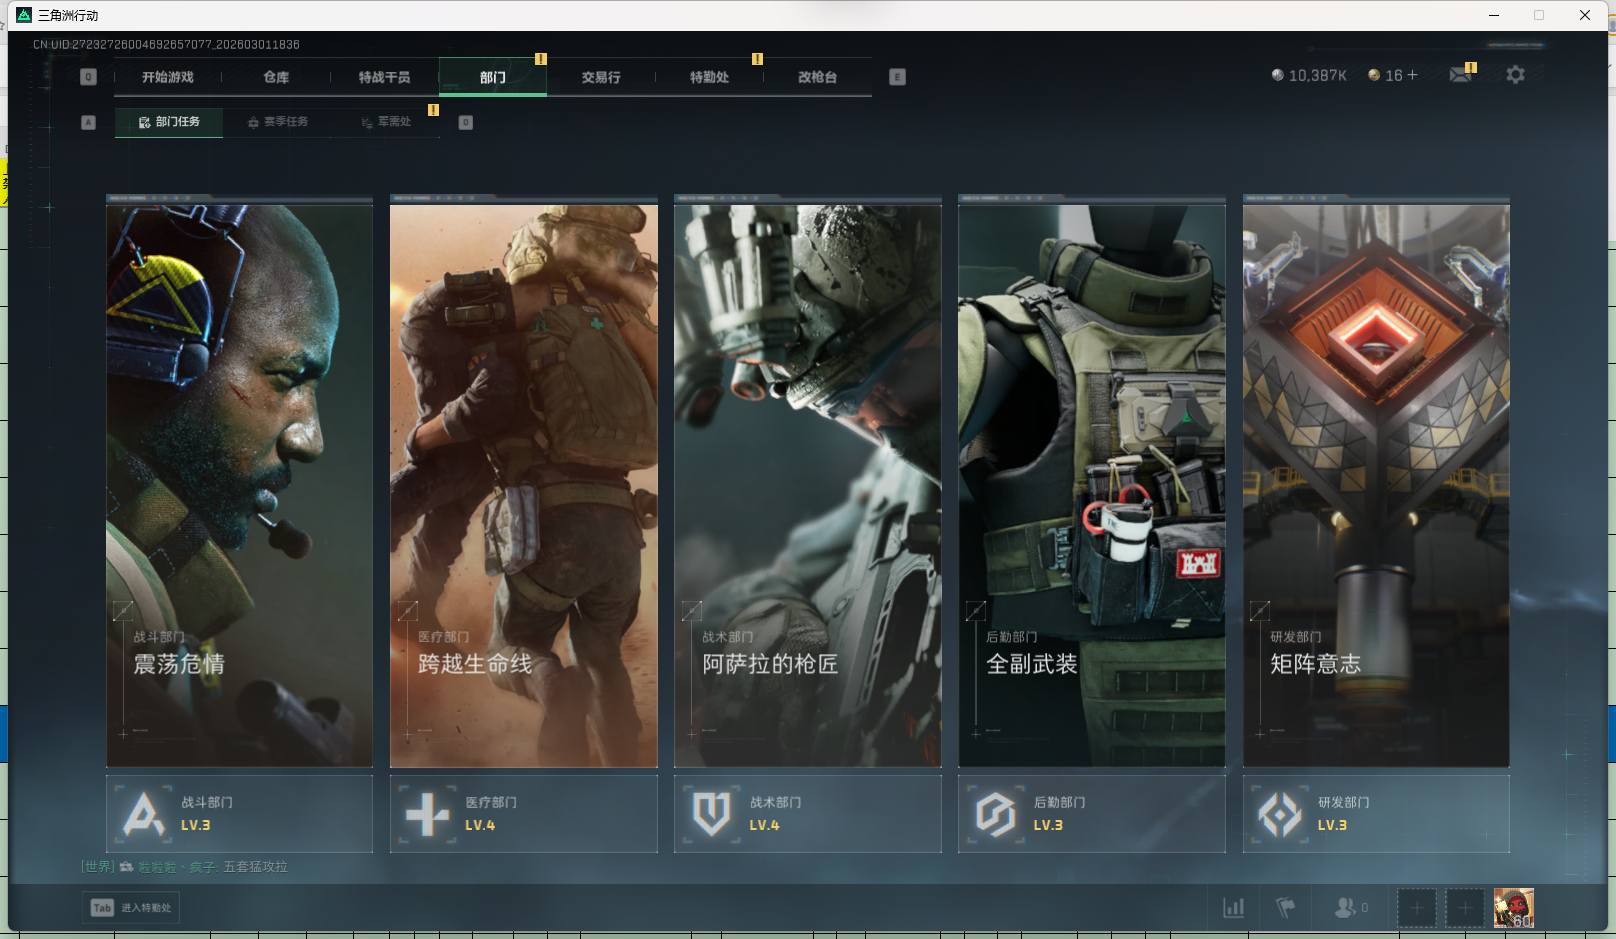This screenshot has height=939, width=1616.
Task: Open the mail inbox envelope icon
Action: pyautogui.click(x=1460, y=75)
